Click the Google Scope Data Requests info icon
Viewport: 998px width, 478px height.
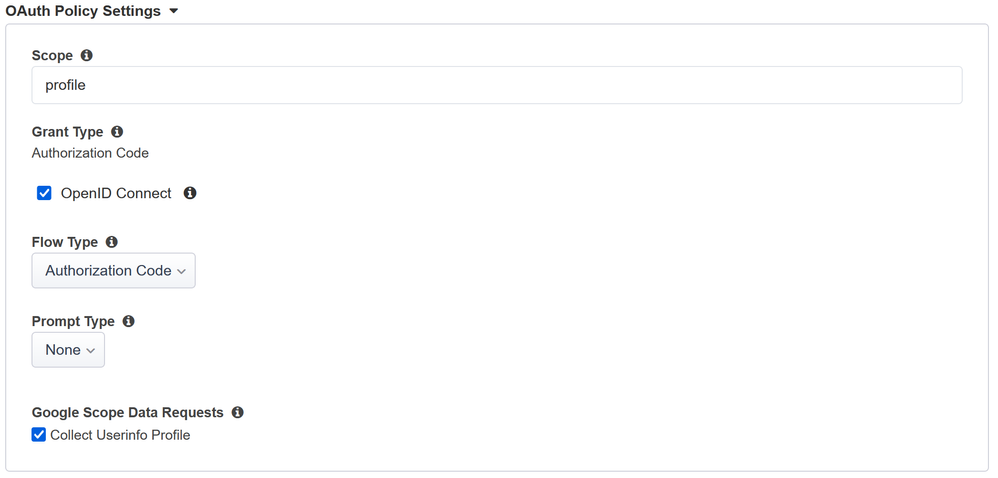(237, 412)
